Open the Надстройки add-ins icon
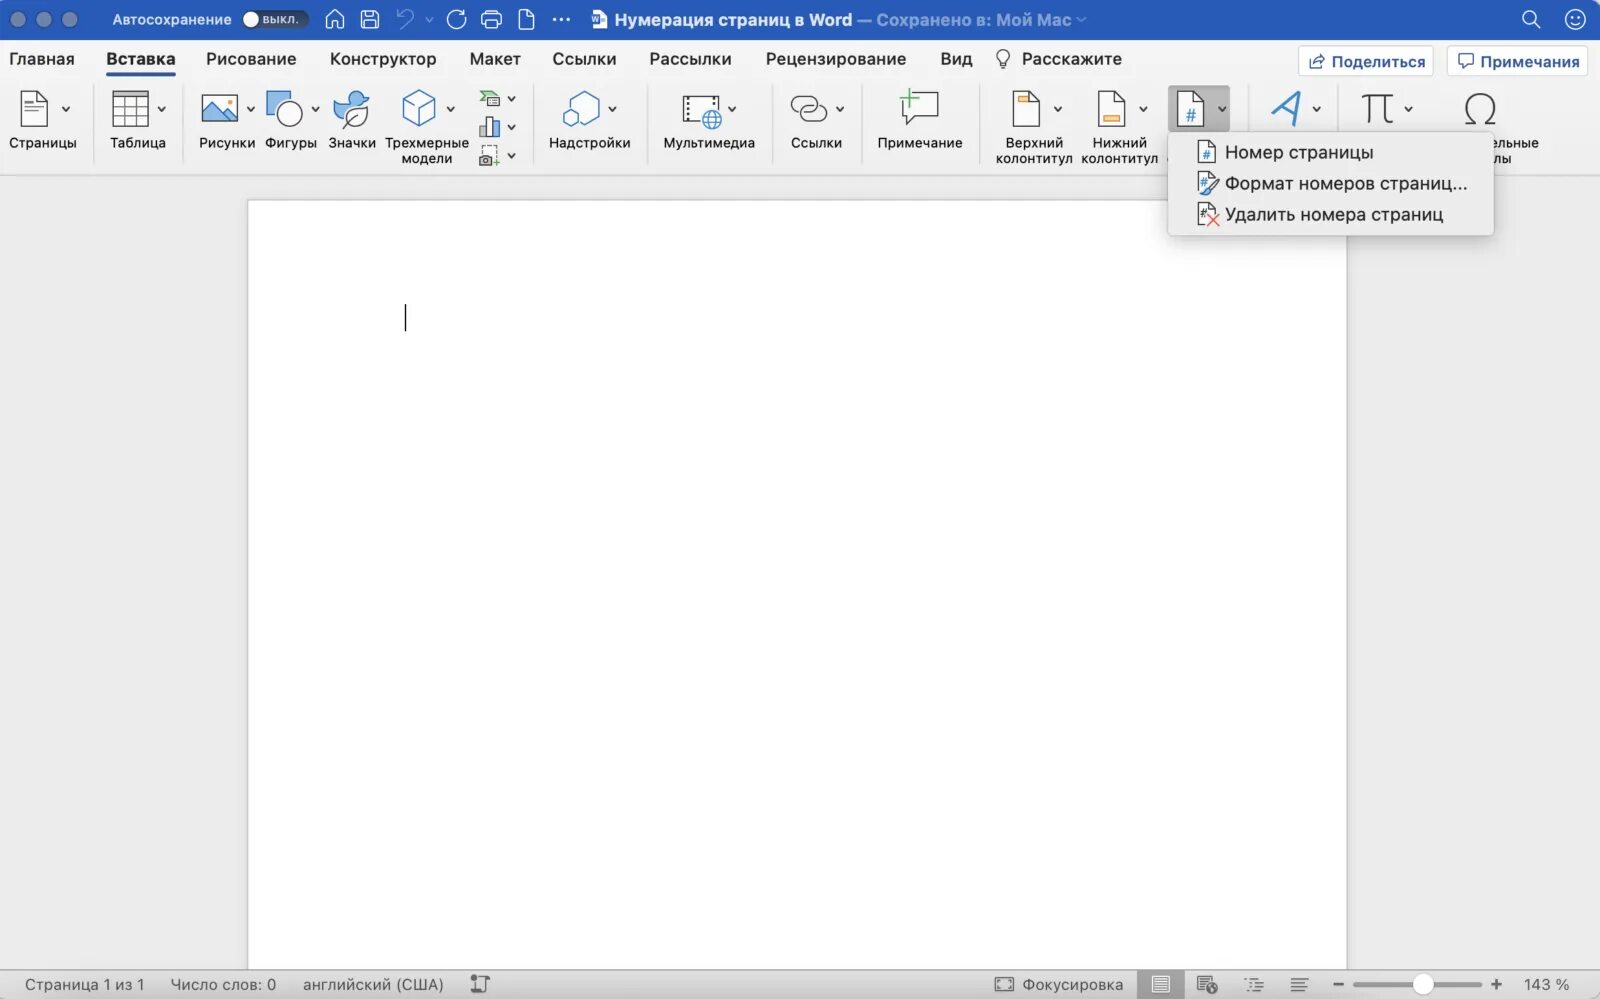1600x999 pixels. [x=581, y=108]
